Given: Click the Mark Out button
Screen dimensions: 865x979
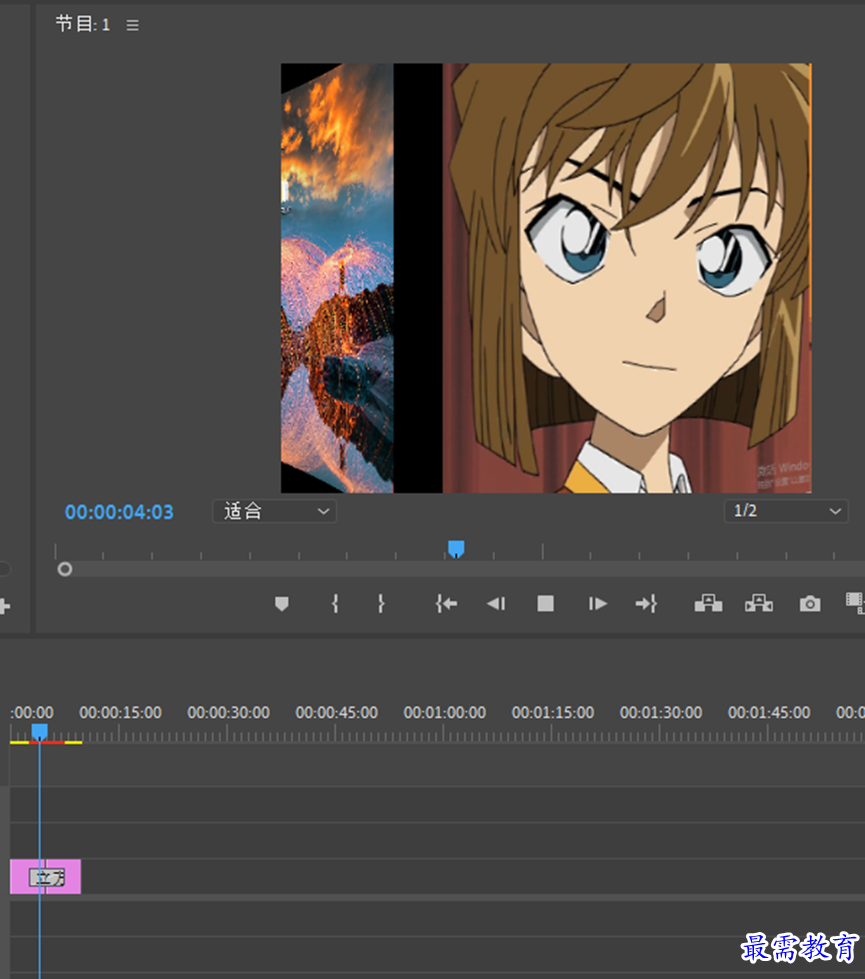Looking at the screenshot, I should pyautogui.click(x=381, y=604).
